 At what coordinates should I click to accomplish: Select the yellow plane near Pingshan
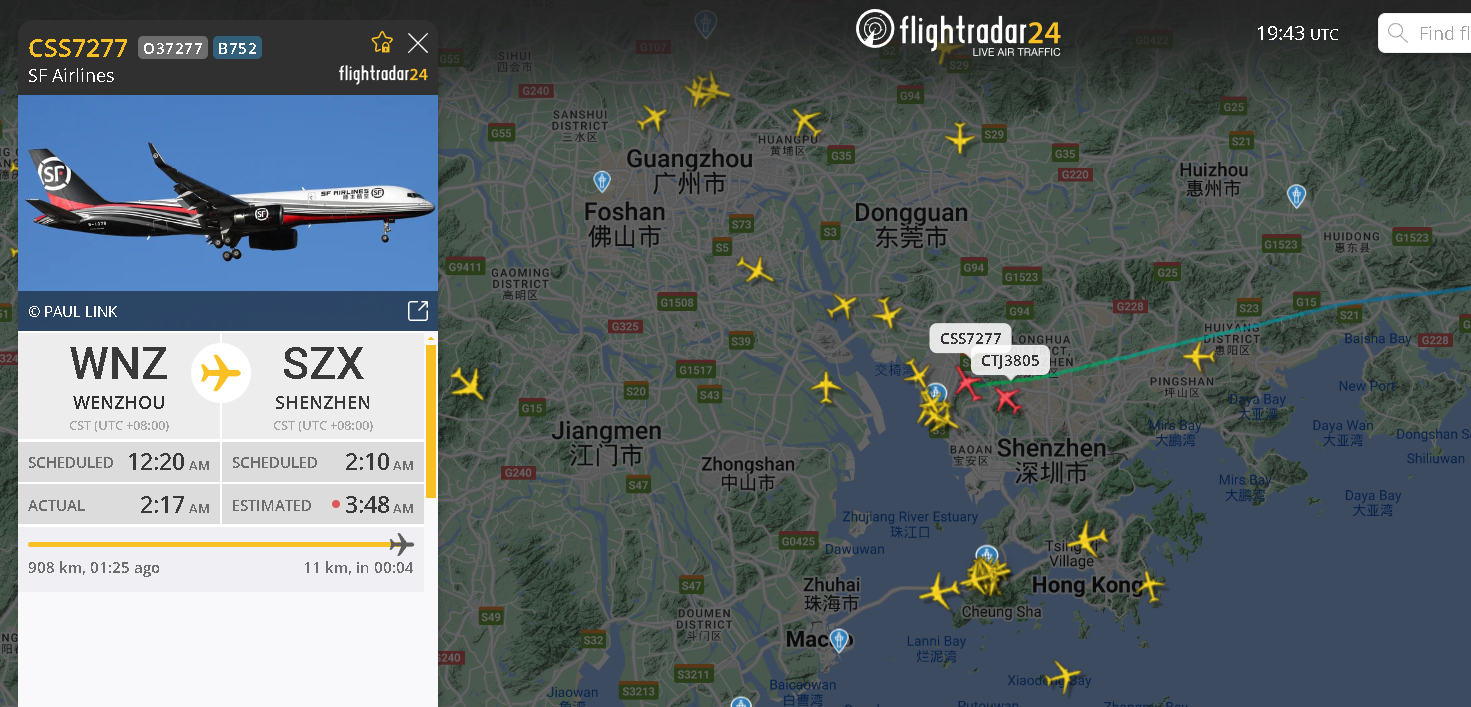coord(1198,355)
